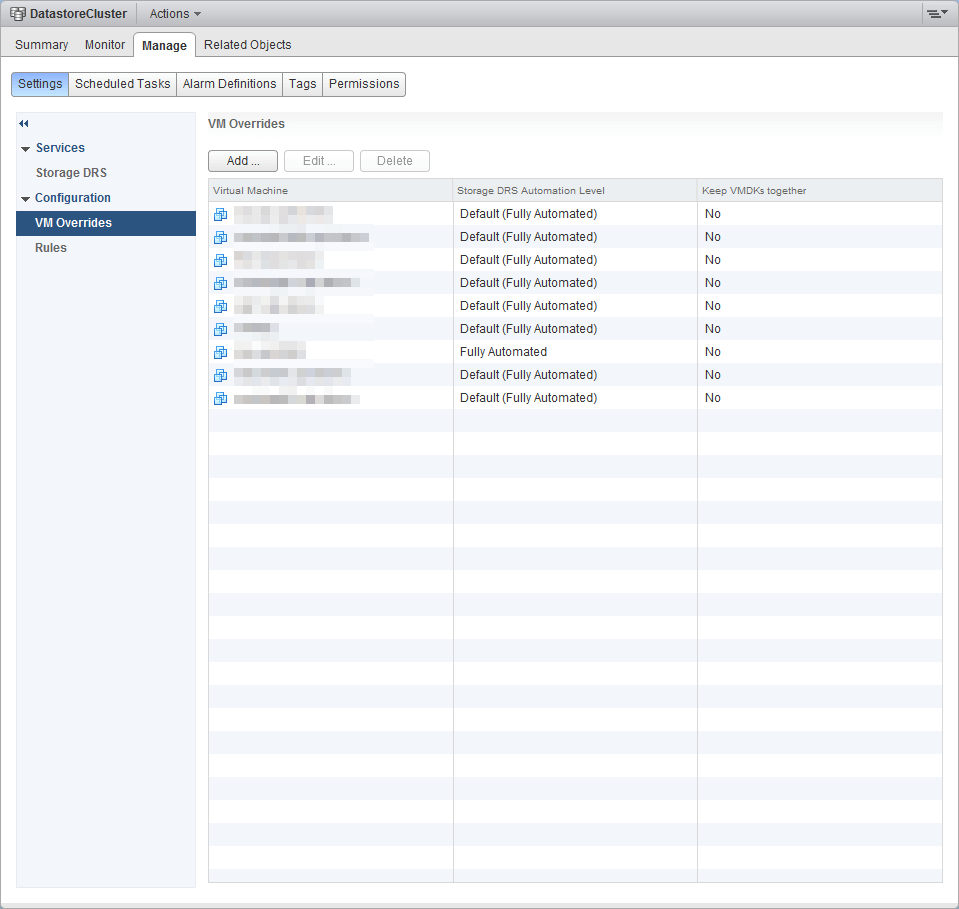Viewport: 959px width, 909px height.
Task: Switch to the Summary tab
Action: coord(42,45)
